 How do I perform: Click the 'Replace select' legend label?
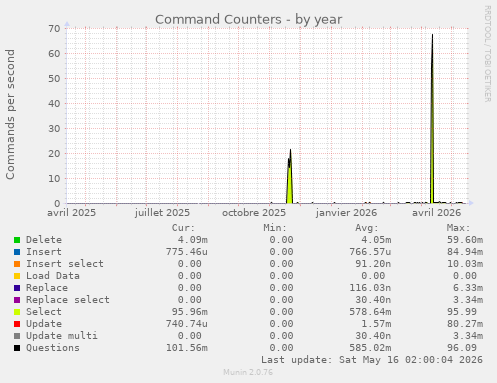[68, 300]
